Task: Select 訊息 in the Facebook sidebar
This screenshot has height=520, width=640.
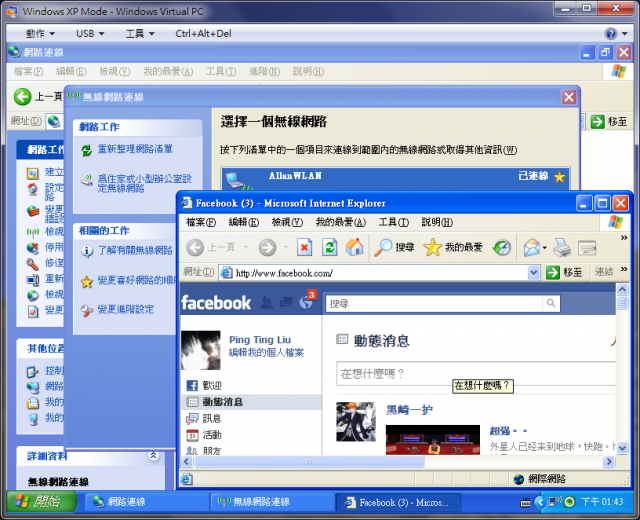Action: click(212, 418)
